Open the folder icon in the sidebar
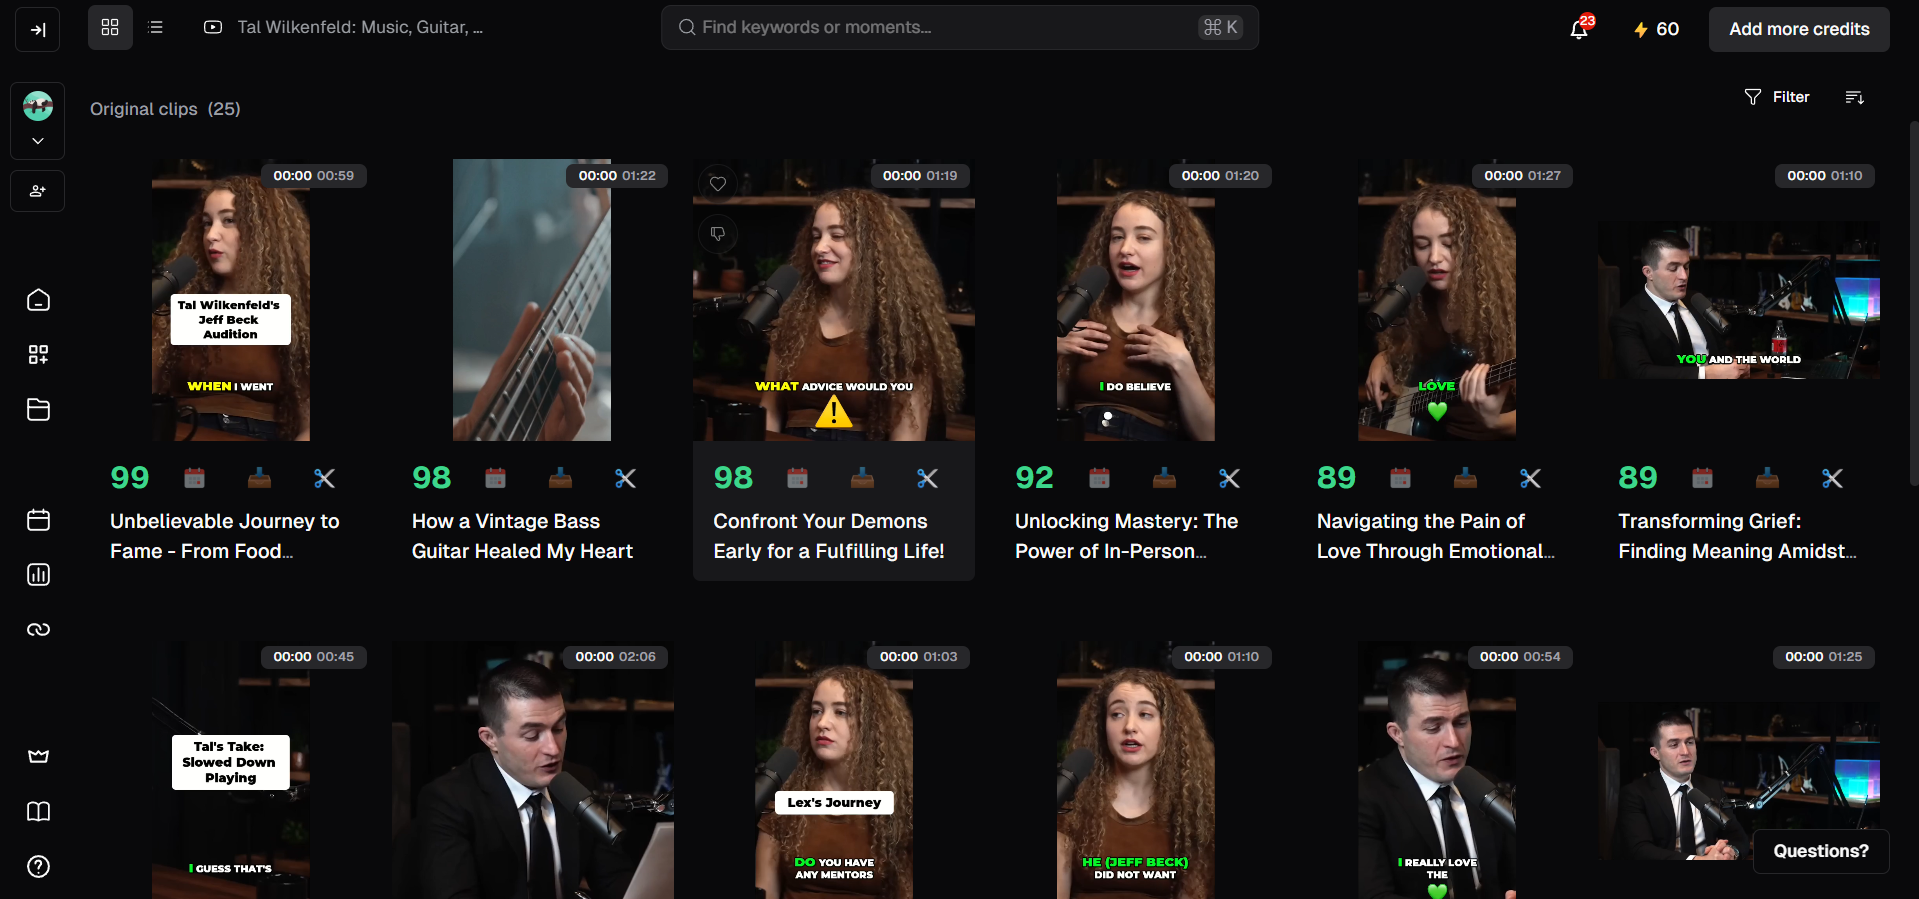Image resolution: width=1919 pixels, height=899 pixels. pos(38,409)
